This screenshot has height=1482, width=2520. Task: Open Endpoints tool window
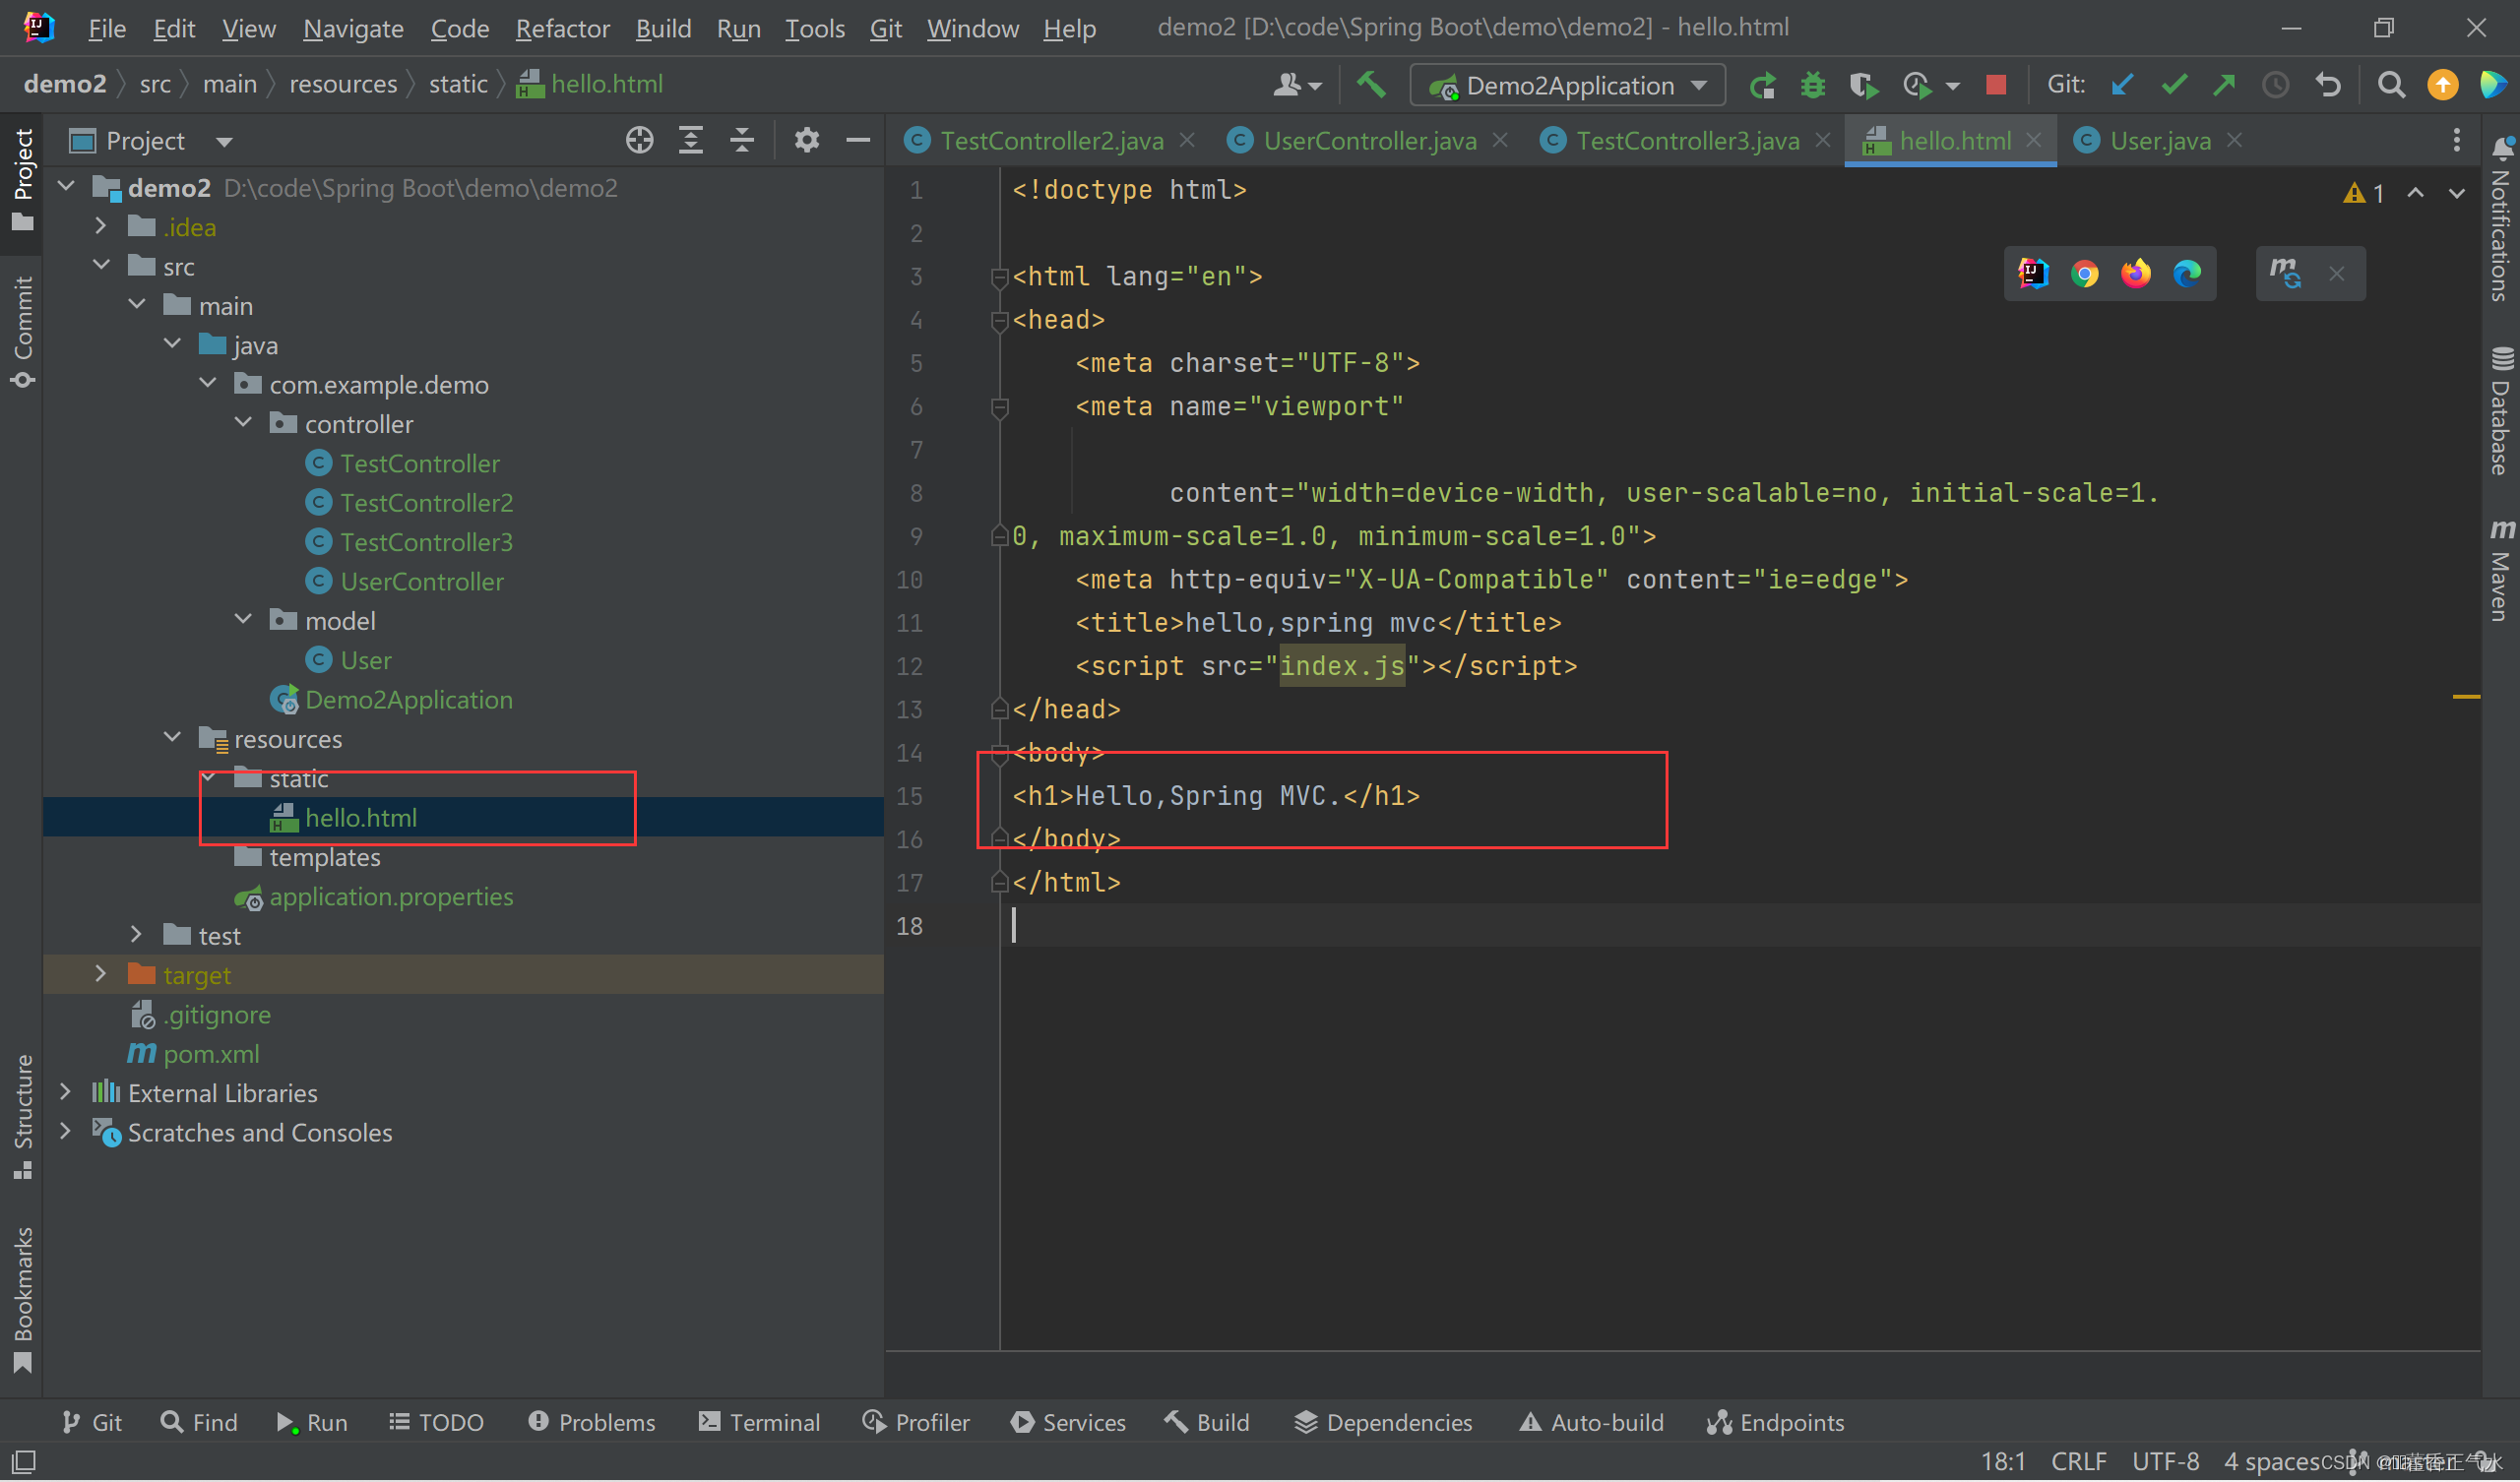coord(1775,1422)
